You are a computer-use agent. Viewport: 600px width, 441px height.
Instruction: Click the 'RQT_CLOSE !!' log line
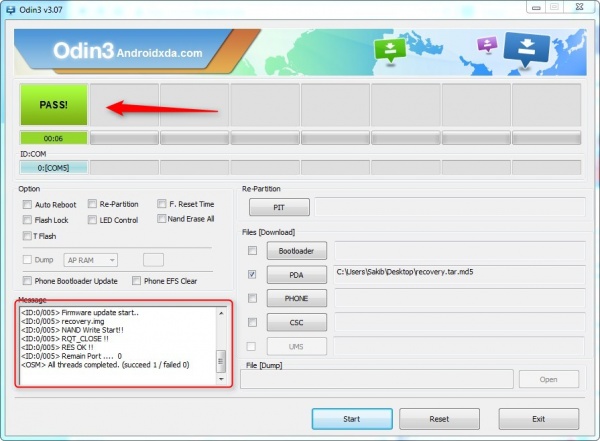(65, 339)
